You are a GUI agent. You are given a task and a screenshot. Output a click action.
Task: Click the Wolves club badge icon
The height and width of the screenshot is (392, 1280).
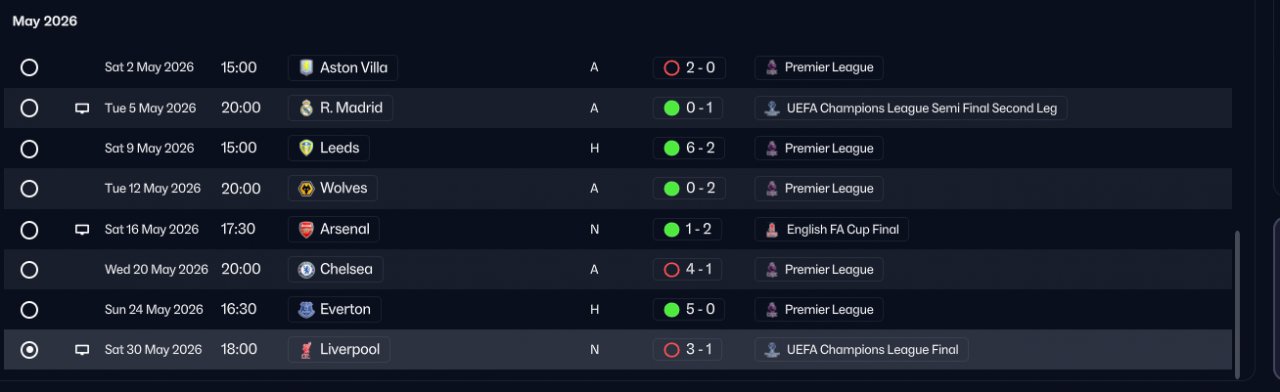click(306, 188)
